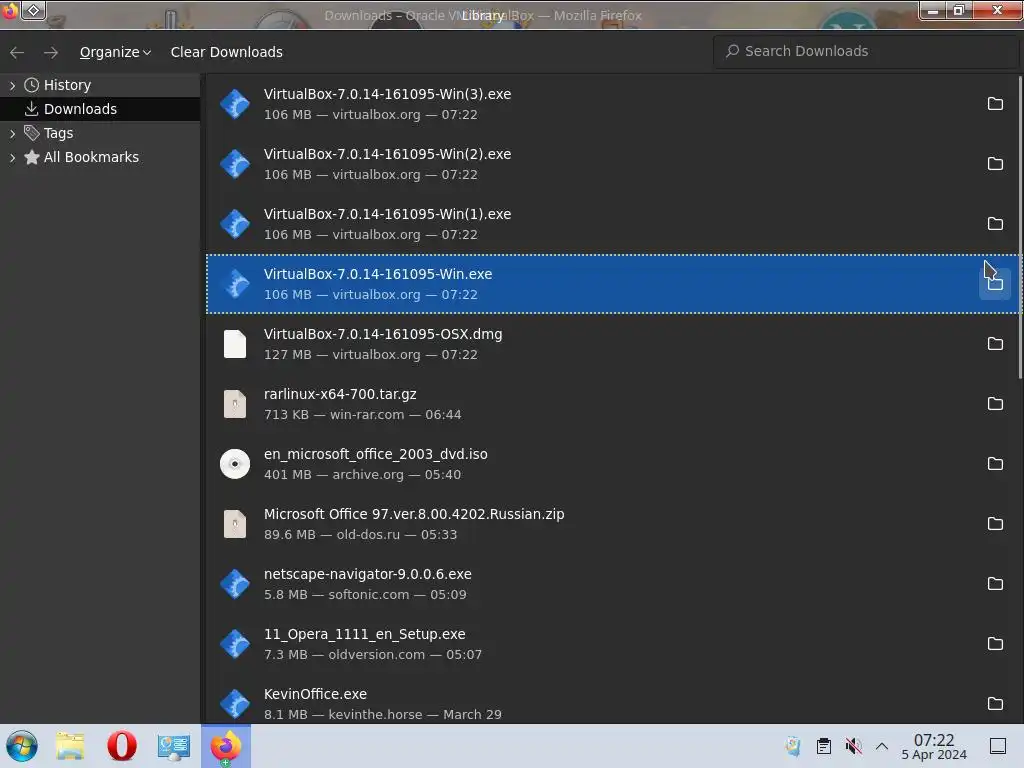Expand the Tags tree node

point(12,133)
